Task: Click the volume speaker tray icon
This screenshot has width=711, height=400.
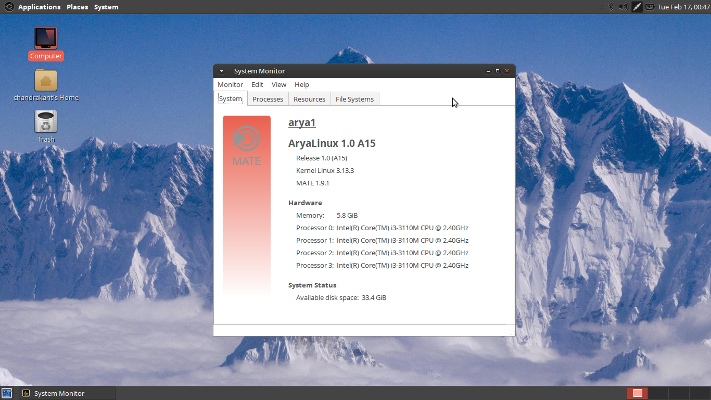Action: (623, 6)
